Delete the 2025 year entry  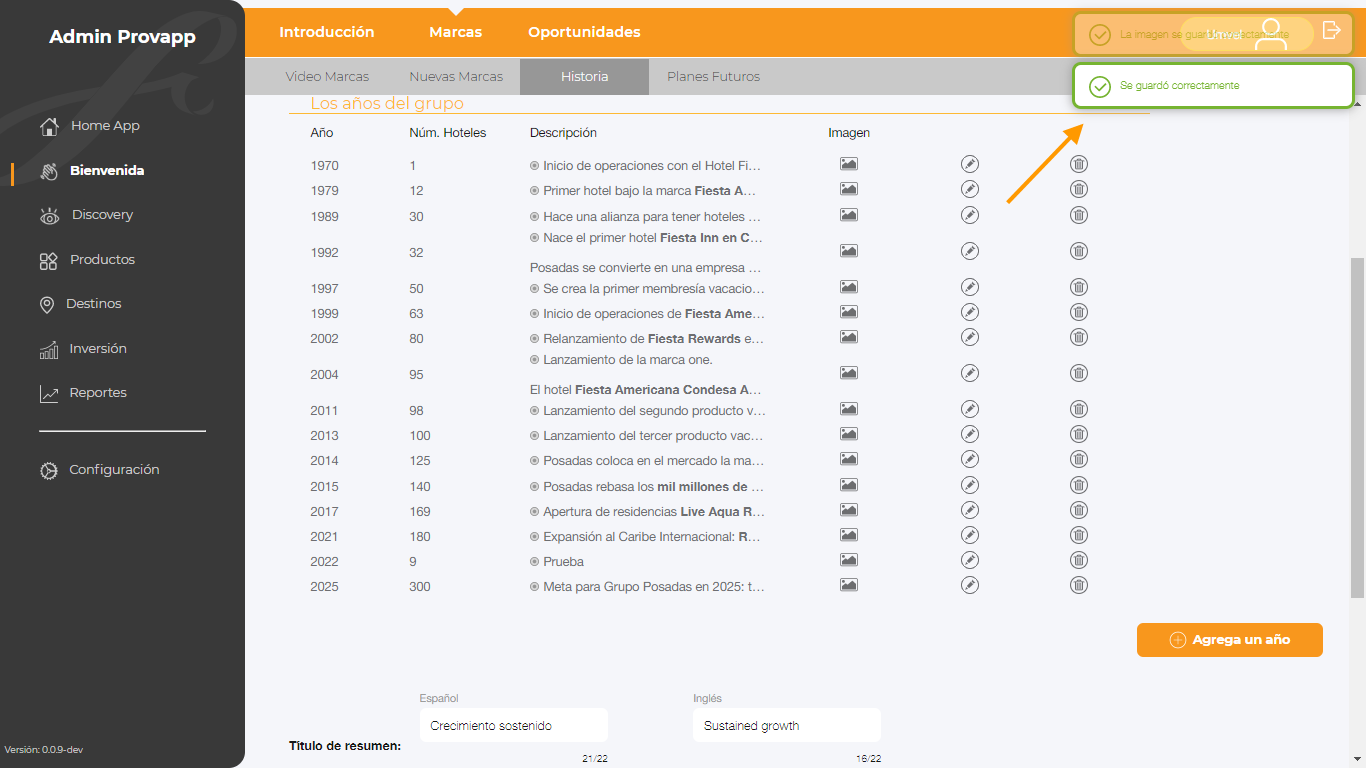click(x=1079, y=585)
